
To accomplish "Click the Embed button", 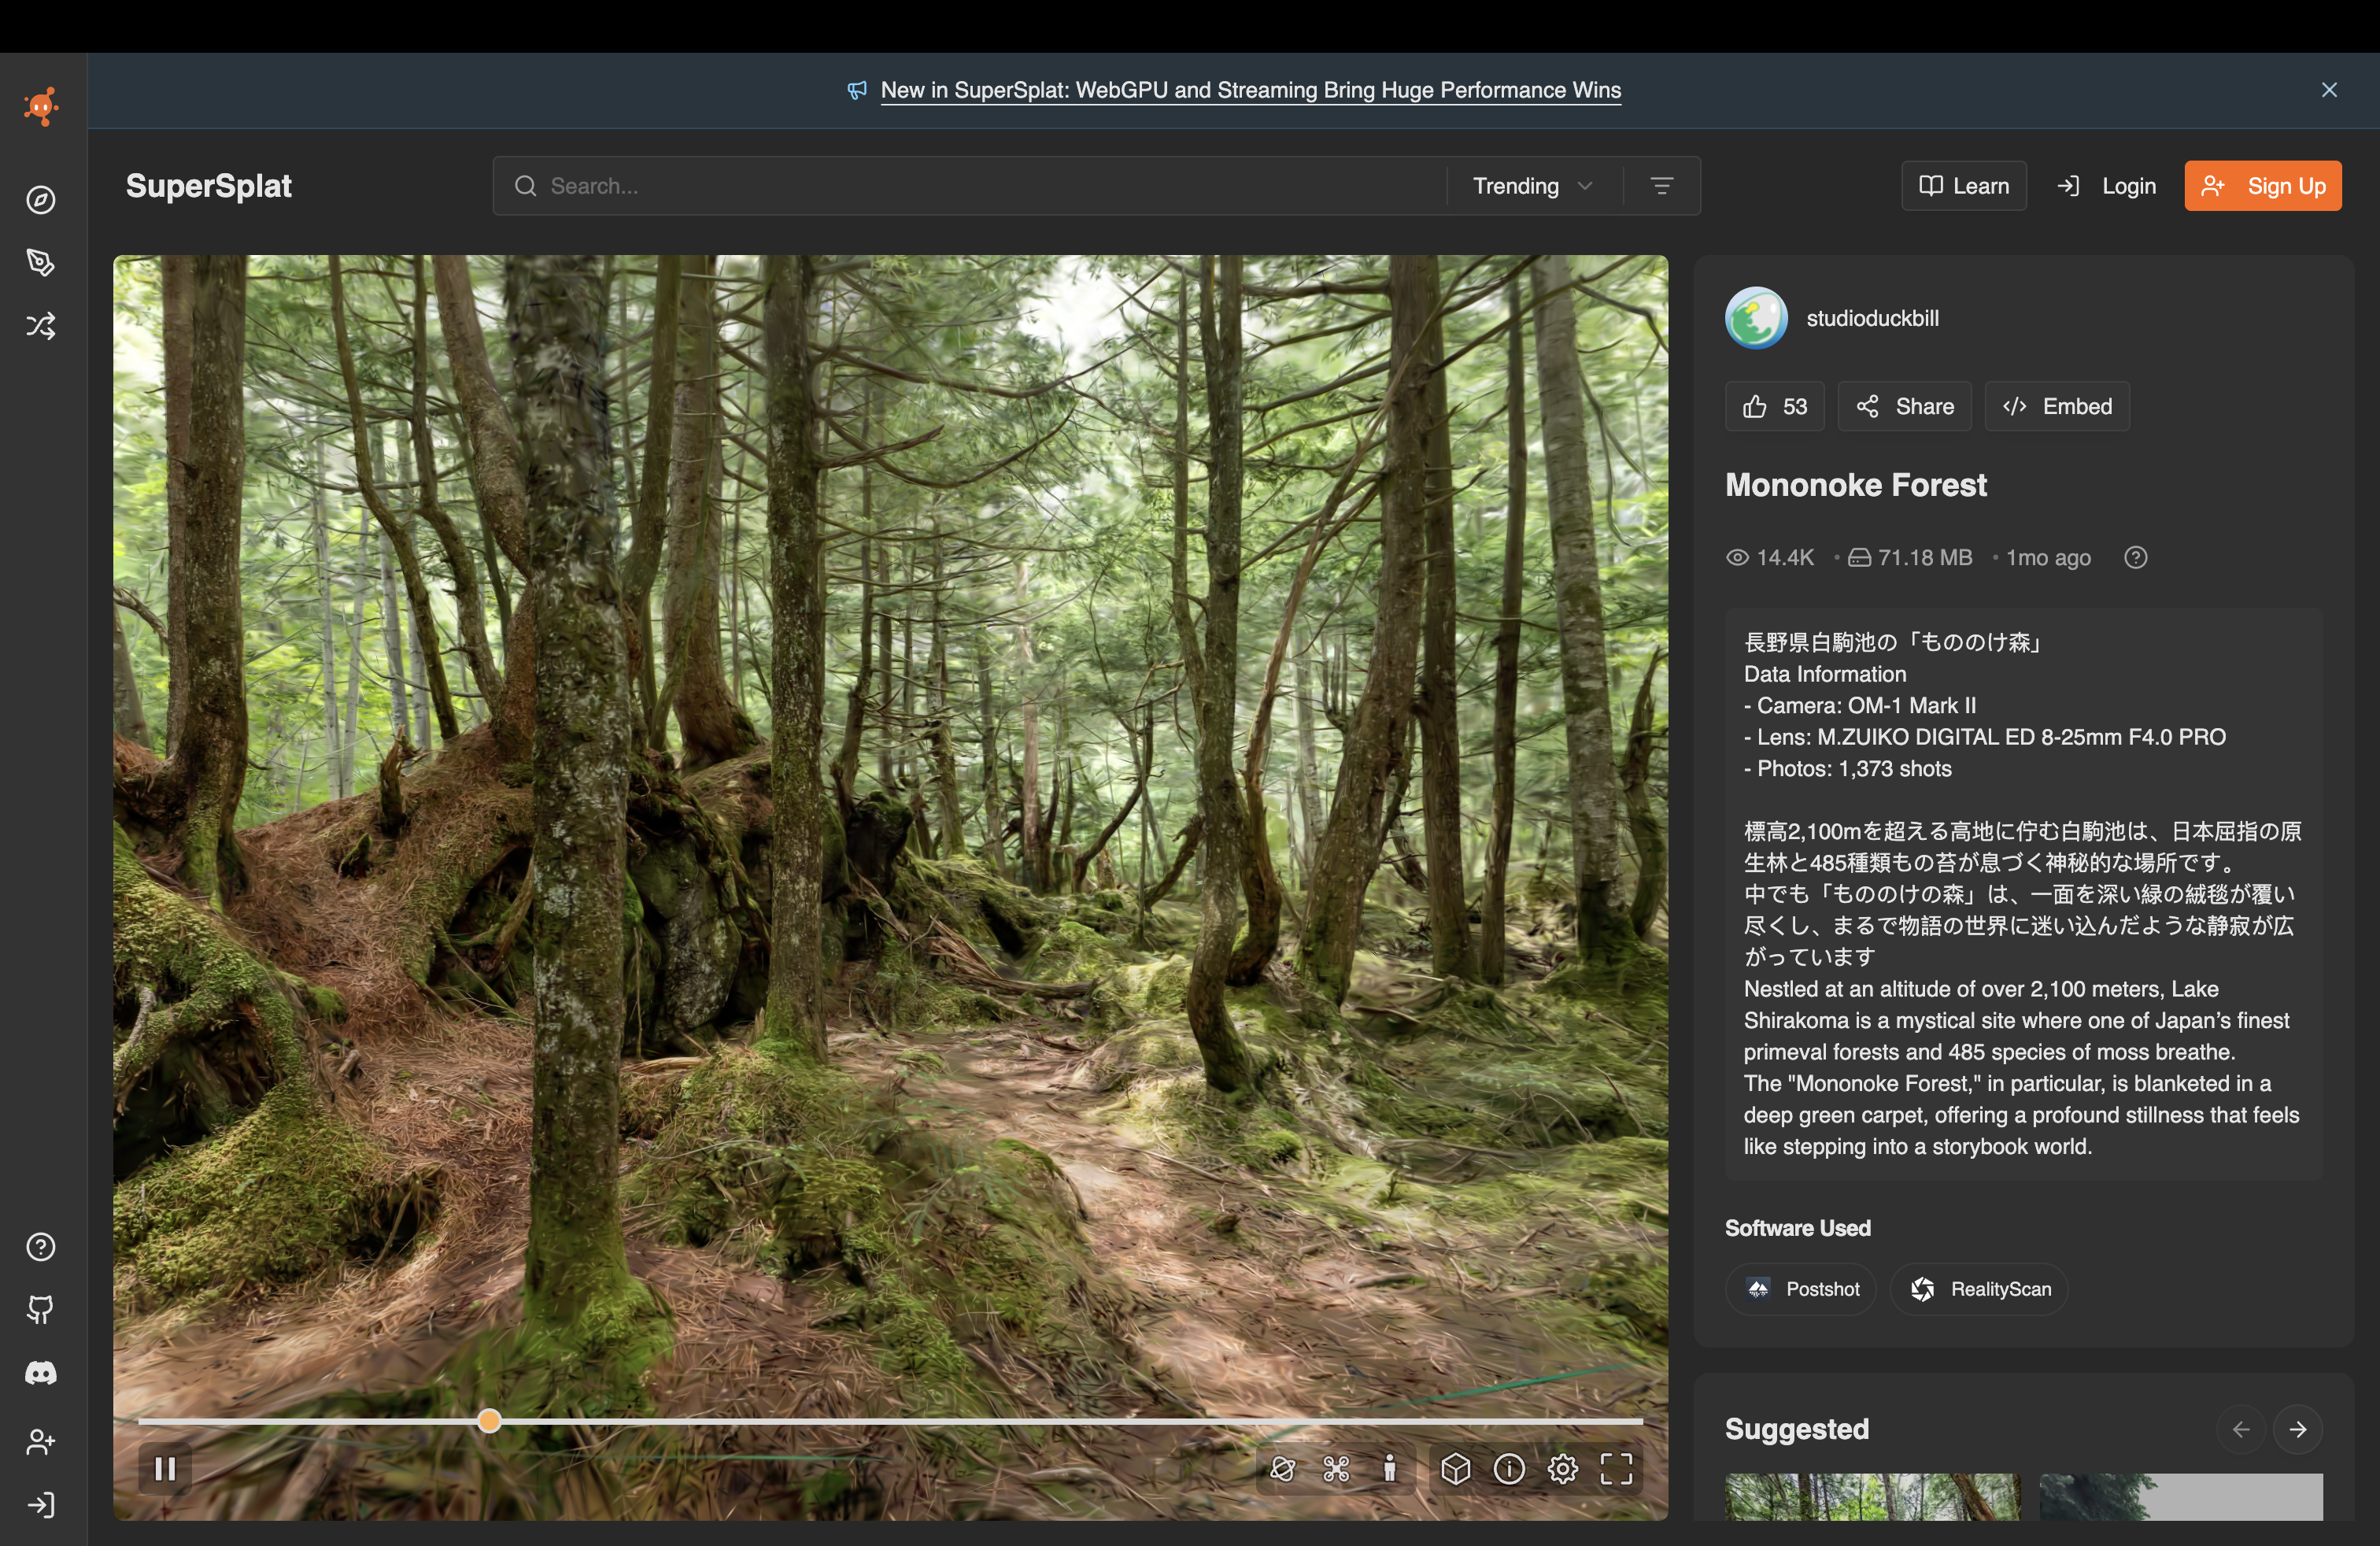I will pyautogui.click(x=2058, y=406).
